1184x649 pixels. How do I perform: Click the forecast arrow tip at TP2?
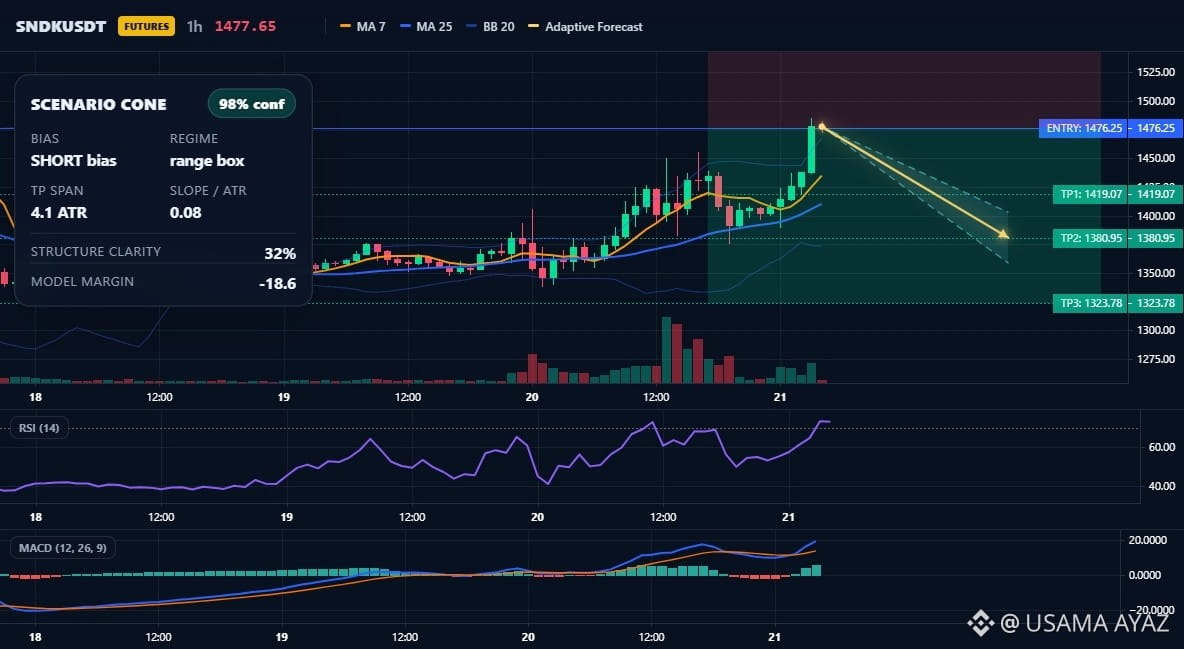click(1004, 235)
